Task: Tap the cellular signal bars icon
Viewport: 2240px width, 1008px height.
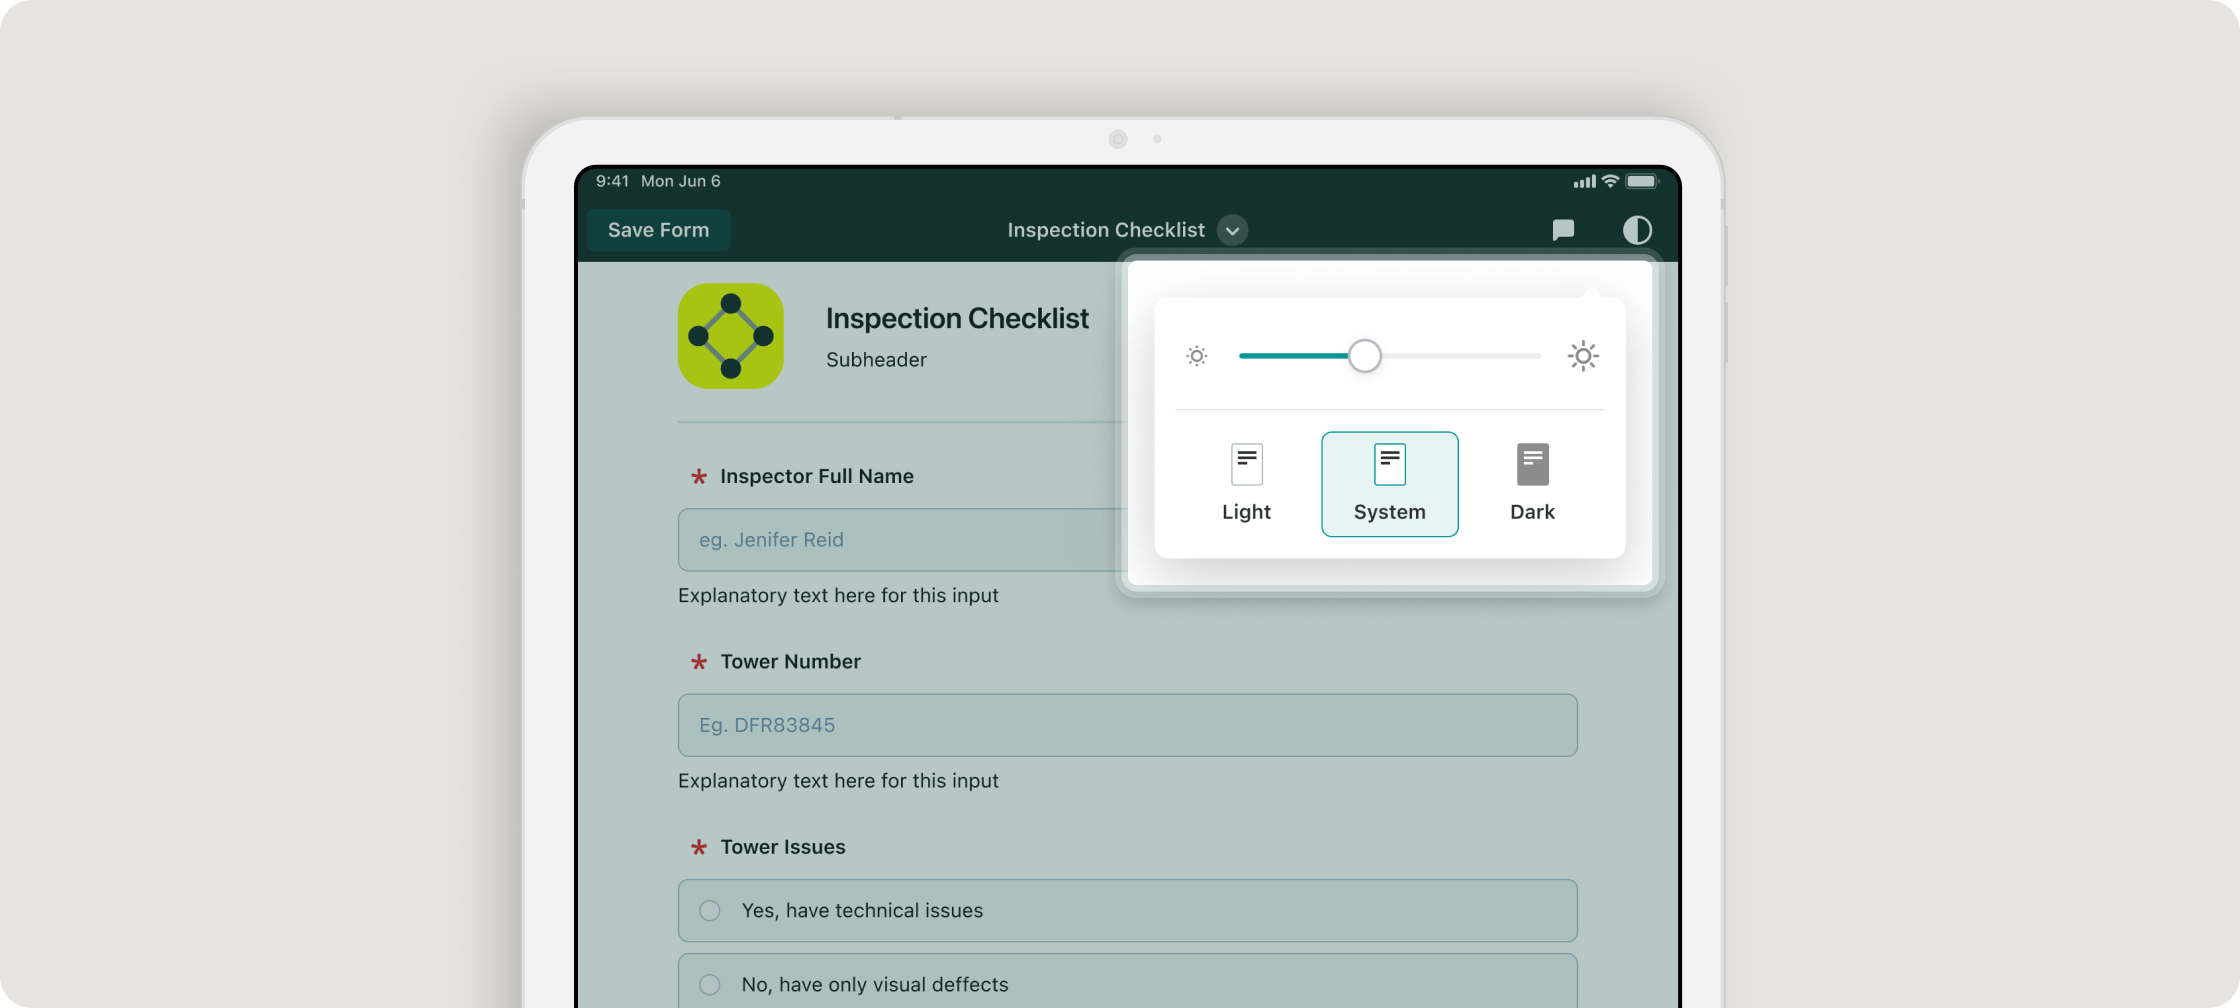Action: [x=1584, y=182]
